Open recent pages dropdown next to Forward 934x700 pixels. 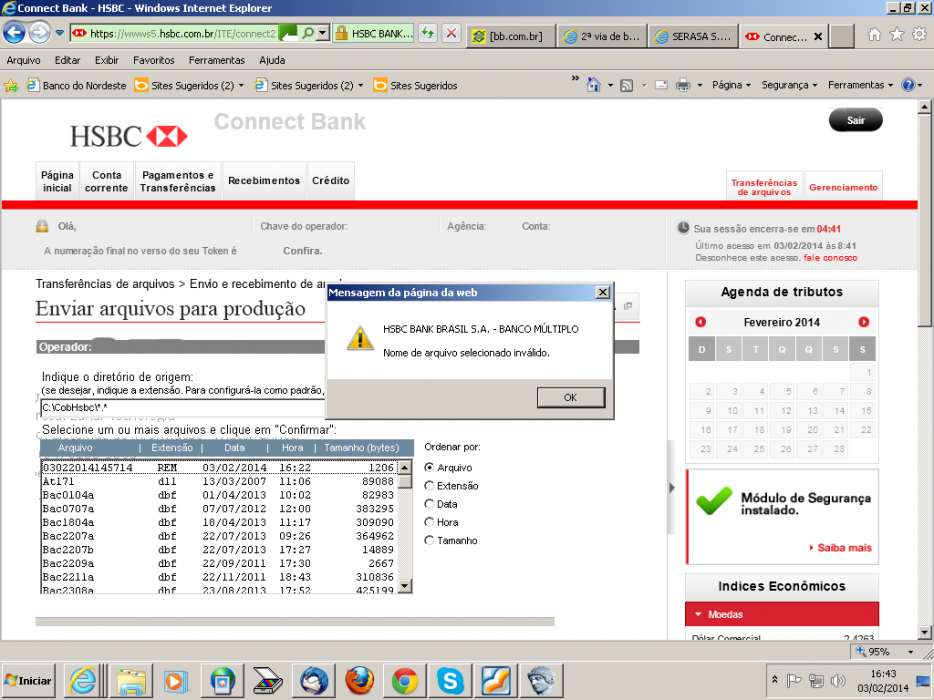(60, 33)
